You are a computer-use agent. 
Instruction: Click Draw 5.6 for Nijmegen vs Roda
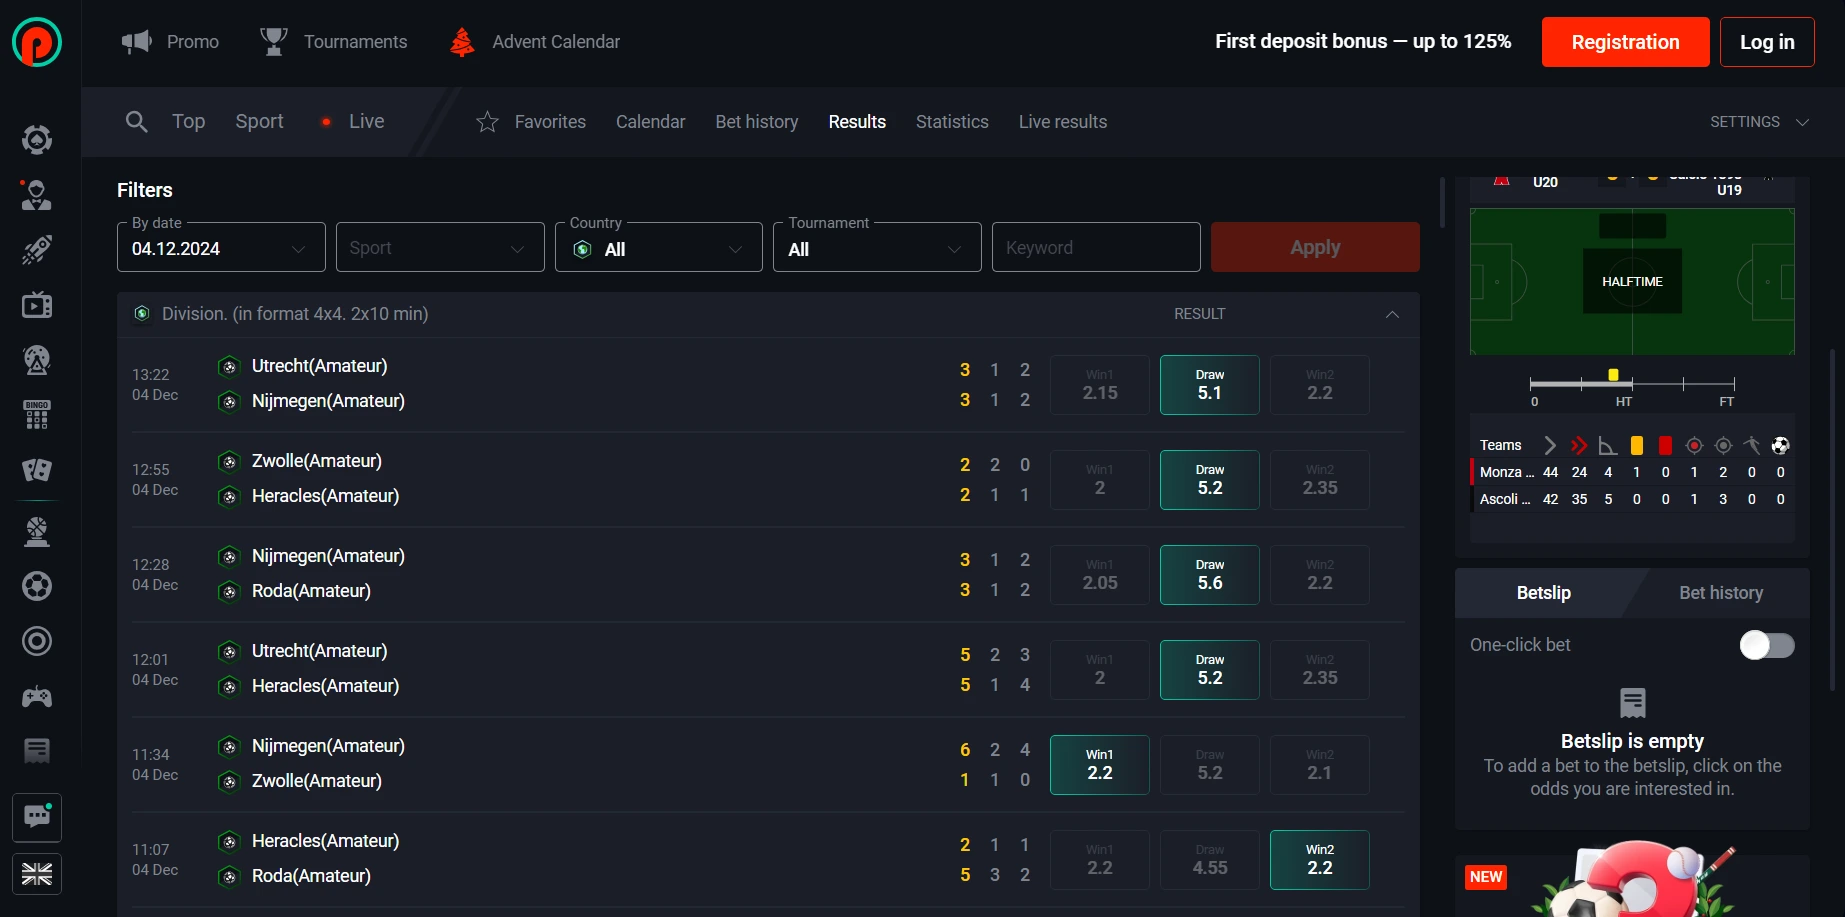click(1210, 575)
